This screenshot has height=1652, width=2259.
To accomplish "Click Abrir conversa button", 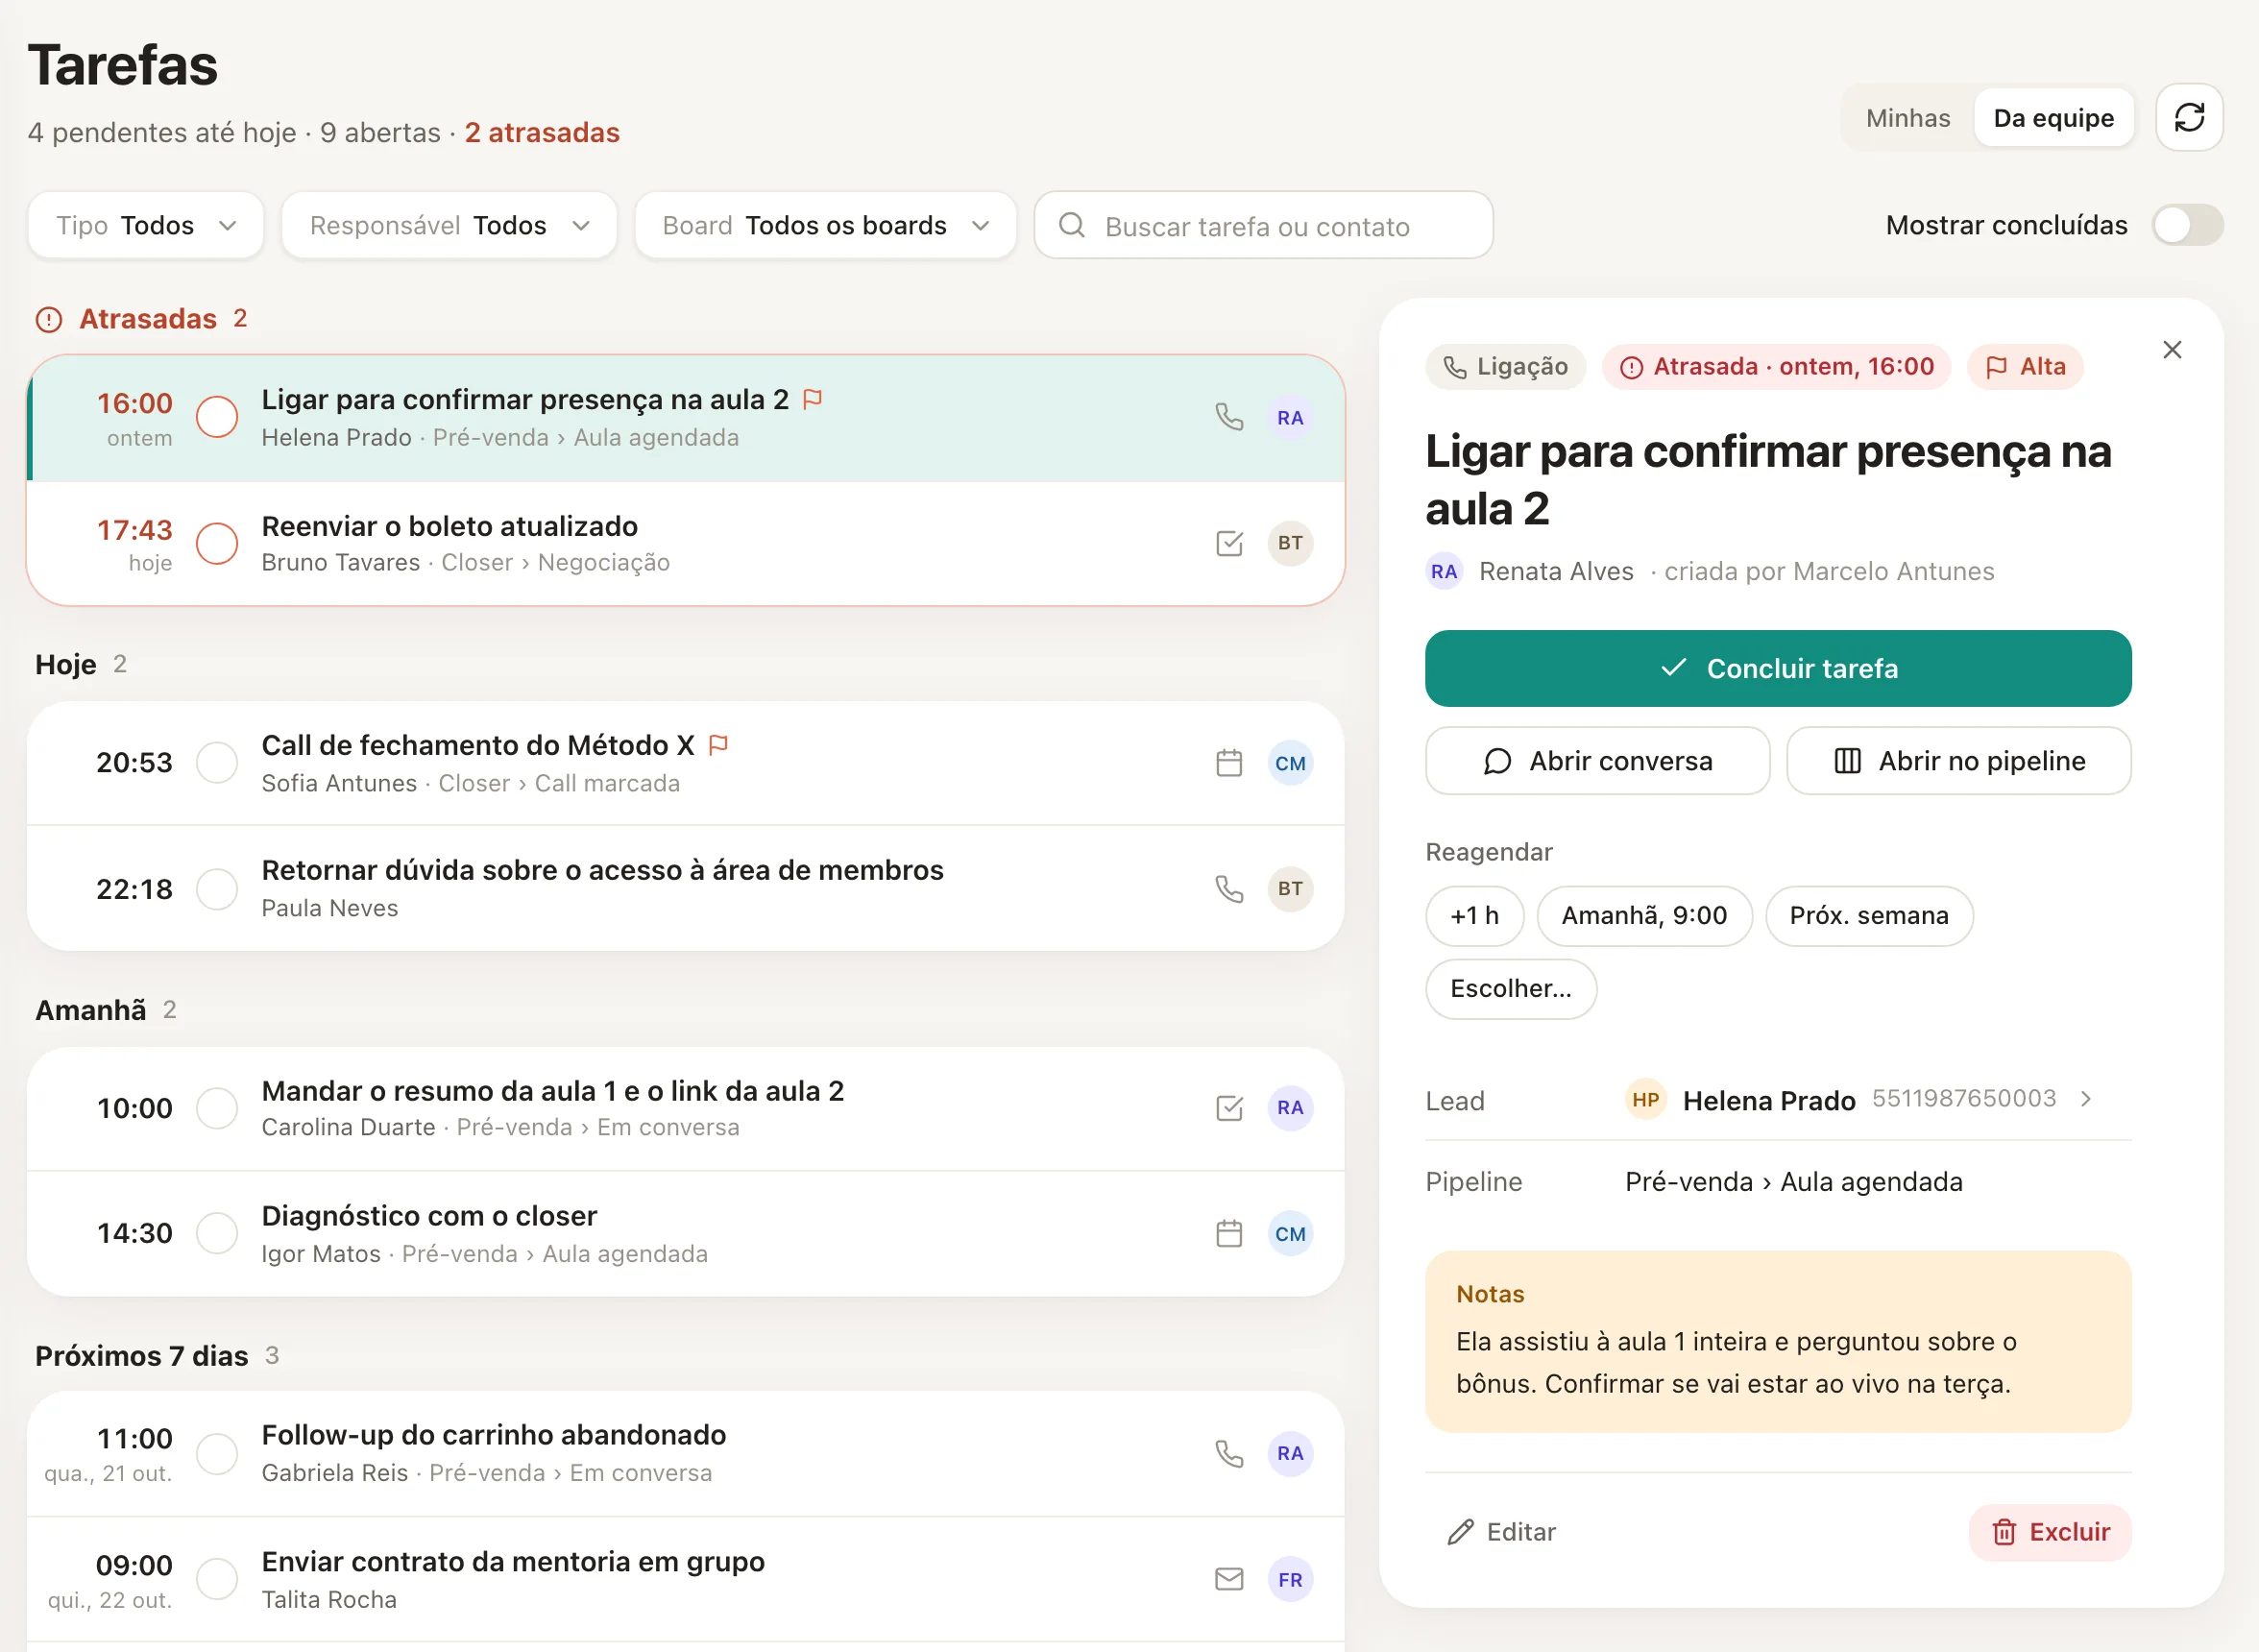I will (x=1597, y=761).
